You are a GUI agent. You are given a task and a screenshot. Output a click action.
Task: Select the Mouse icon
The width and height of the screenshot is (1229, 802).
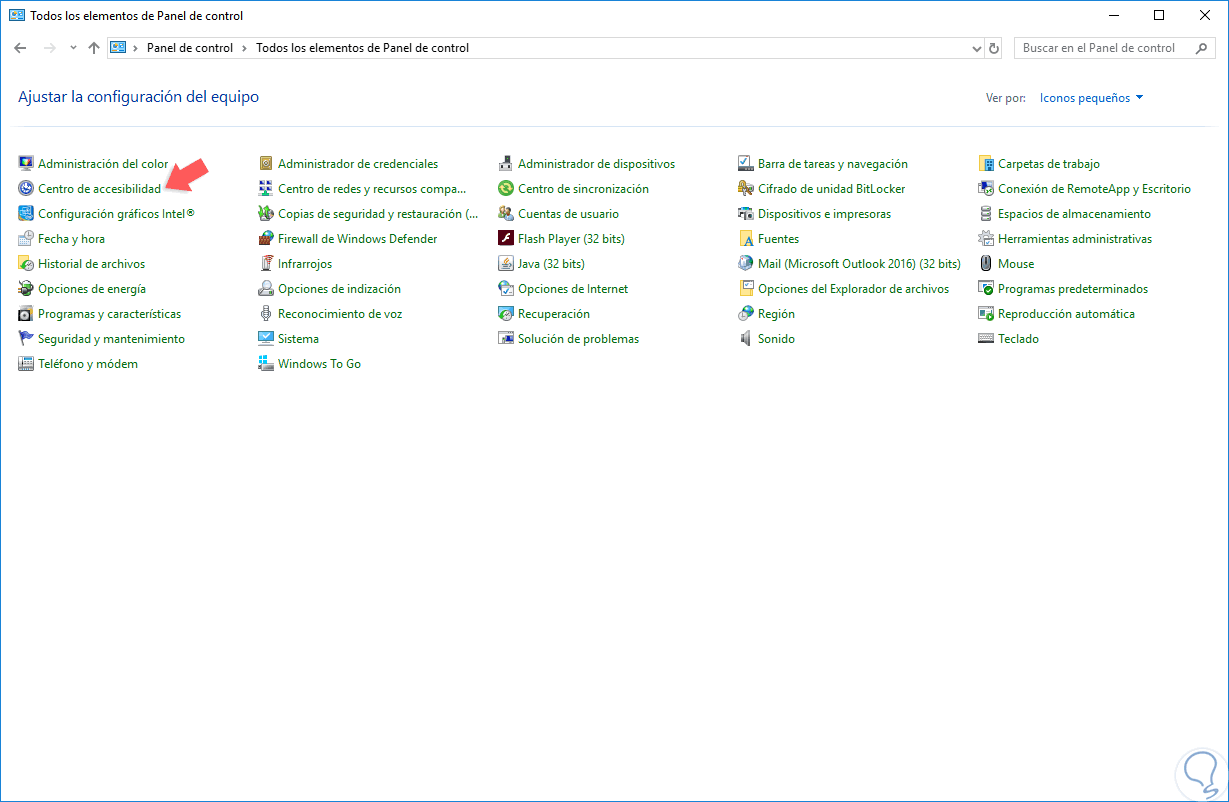[x=986, y=264]
